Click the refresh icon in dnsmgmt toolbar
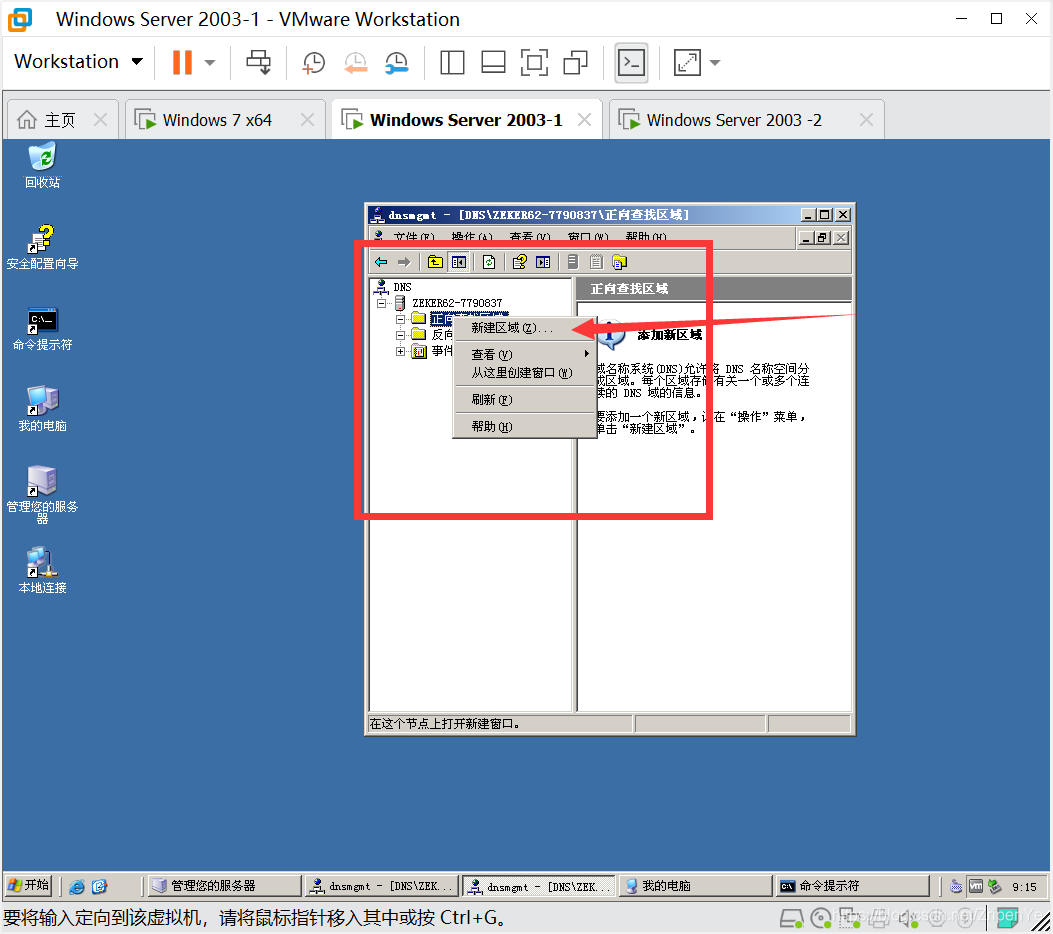This screenshot has width=1053, height=934. (489, 262)
